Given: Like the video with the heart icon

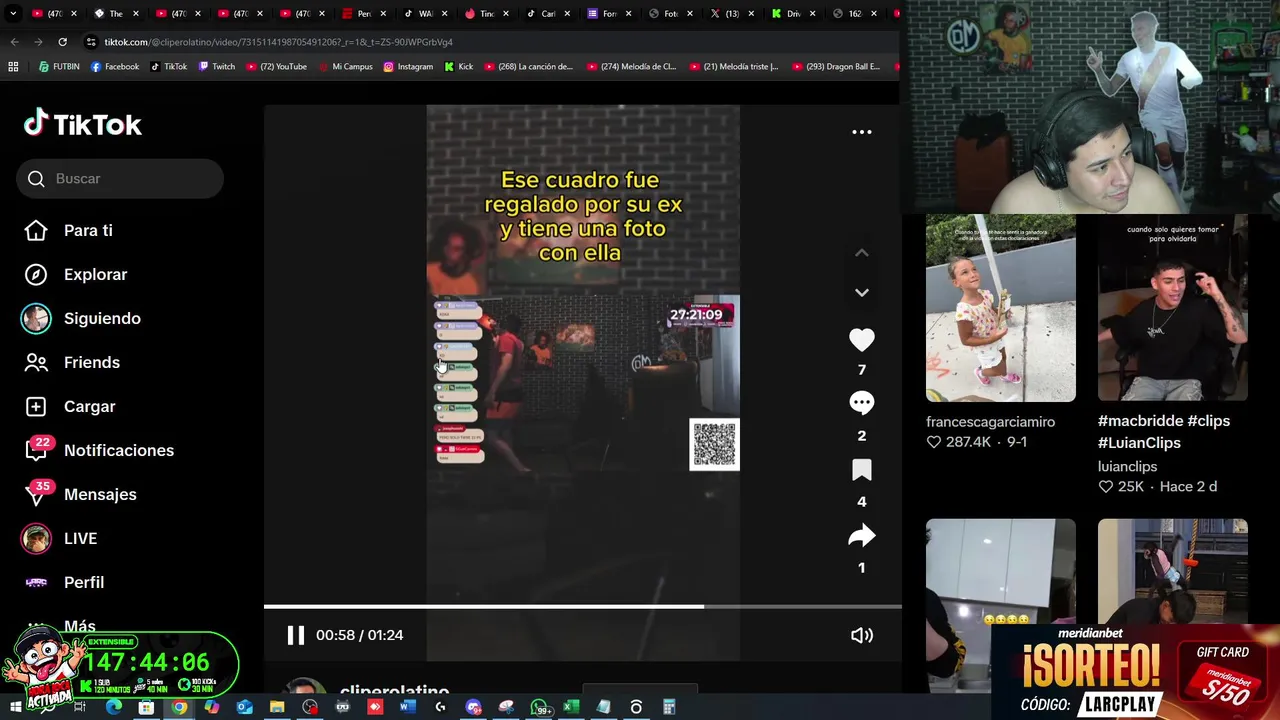Looking at the screenshot, I should 861,340.
